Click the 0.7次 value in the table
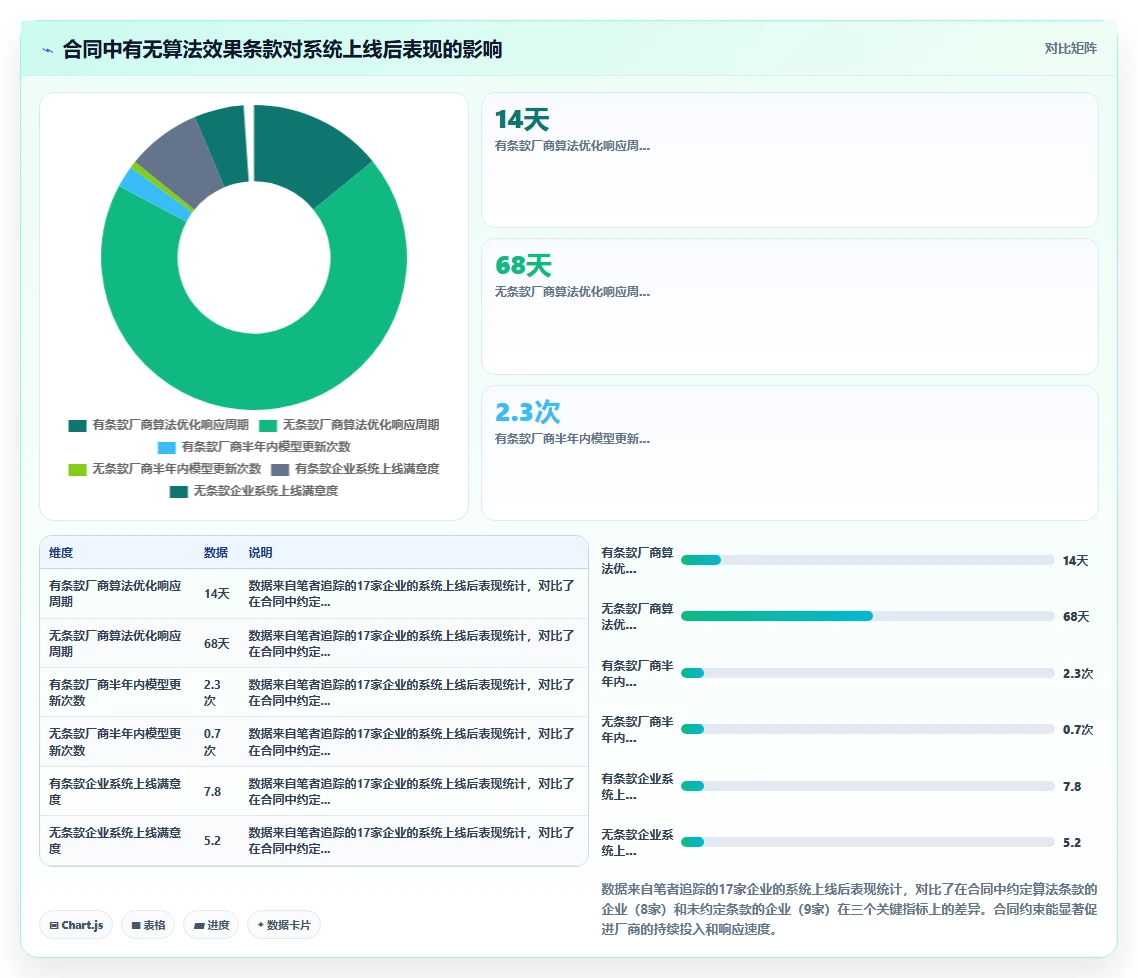The width and height of the screenshot is (1138, 978). (213, 742)
